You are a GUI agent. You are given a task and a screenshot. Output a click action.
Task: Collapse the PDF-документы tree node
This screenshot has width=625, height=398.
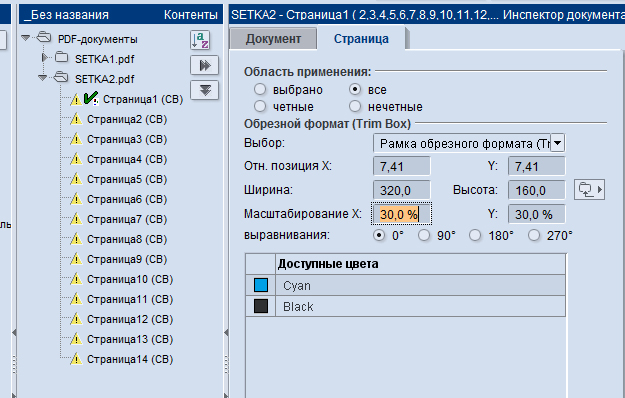[x=26, y=38]
